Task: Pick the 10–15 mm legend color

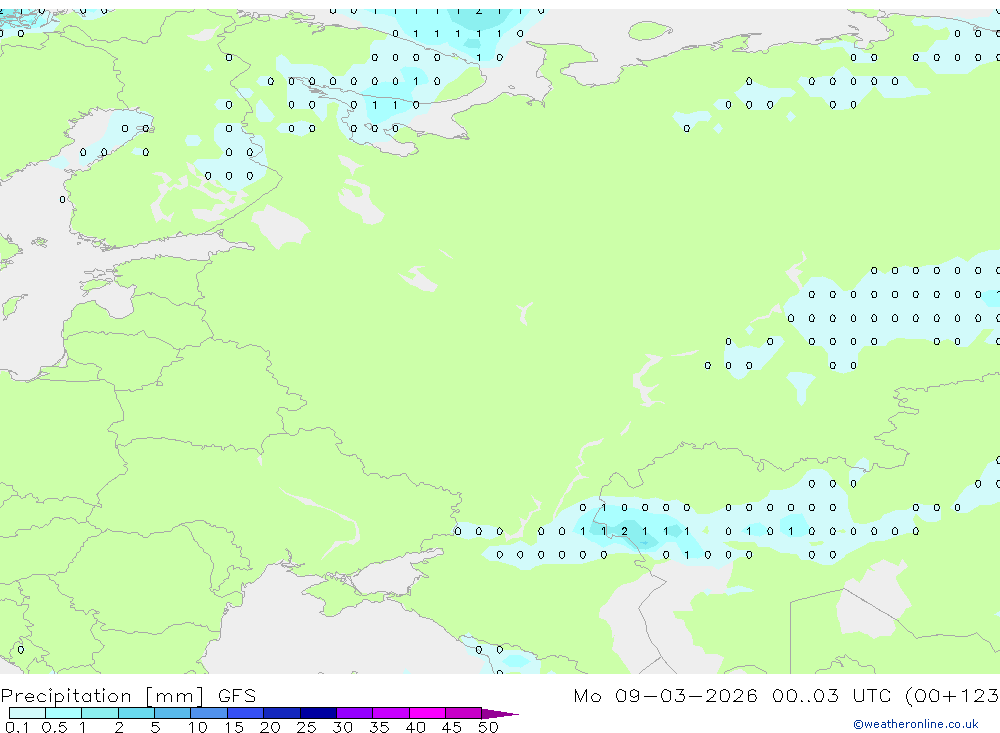Action: (x=209, y=713)
